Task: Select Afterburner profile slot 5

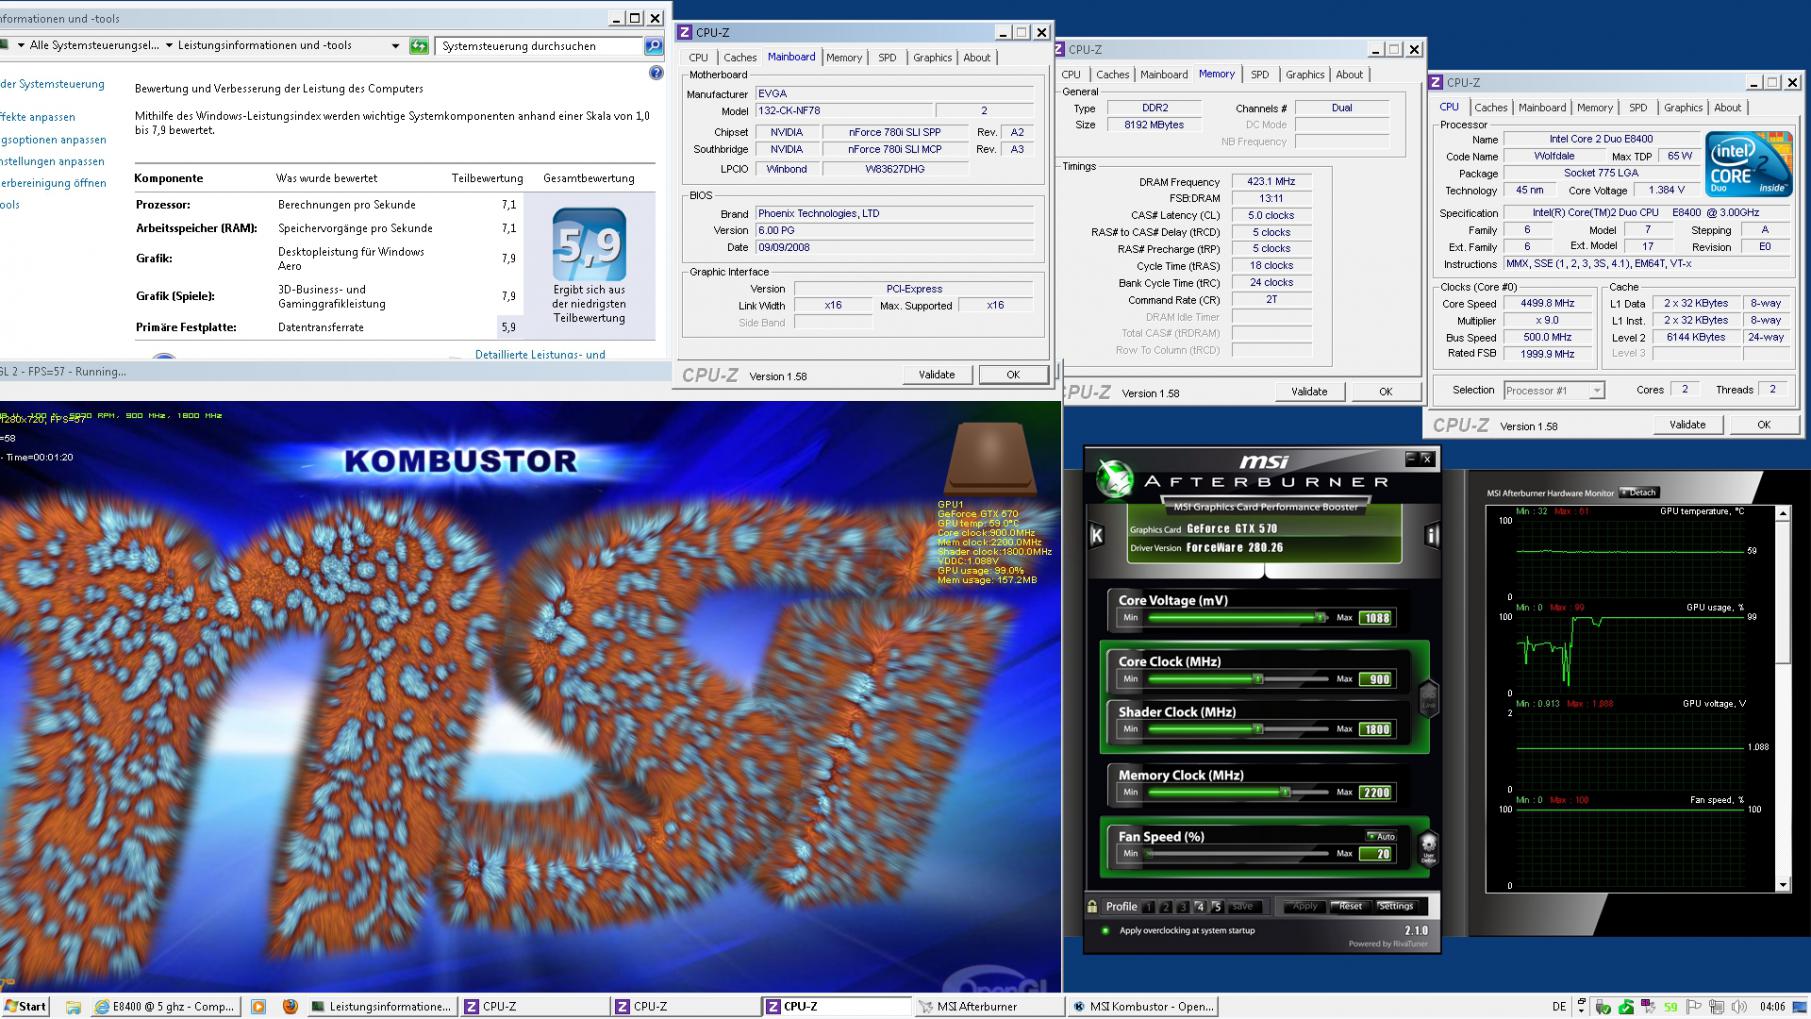Action: [1217, 907]
